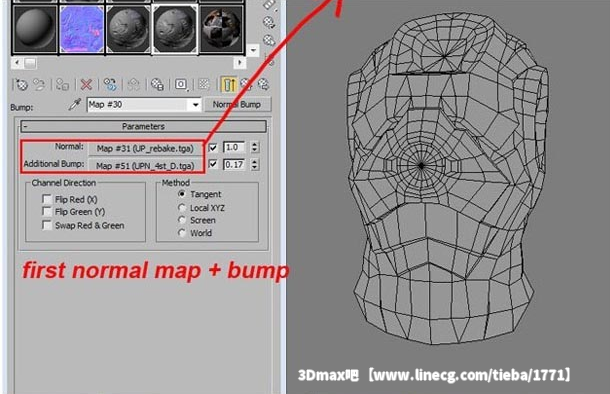Click the Make Material Copy icon
This screenshot has width=610, height=394.
click(x=110, y=84)
